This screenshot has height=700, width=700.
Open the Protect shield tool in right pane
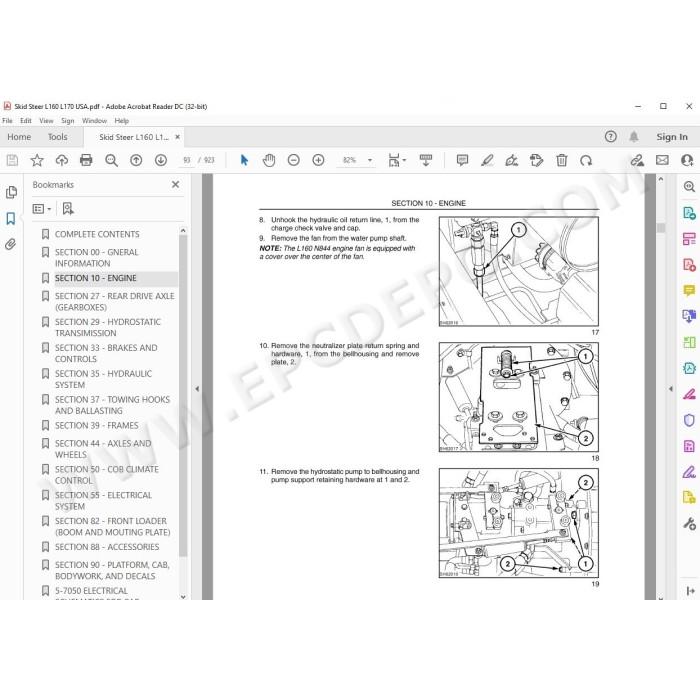(x=689, y=420)
